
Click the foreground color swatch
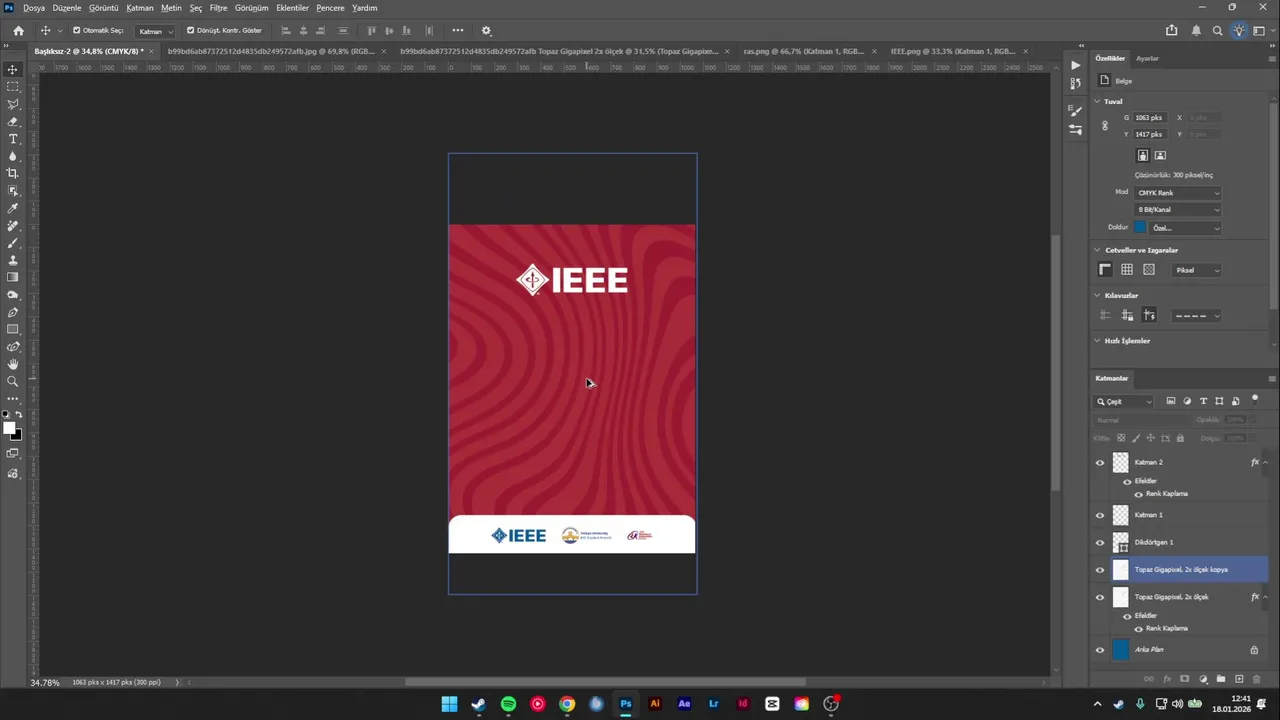pyautogui.click(x=9, y=428)
